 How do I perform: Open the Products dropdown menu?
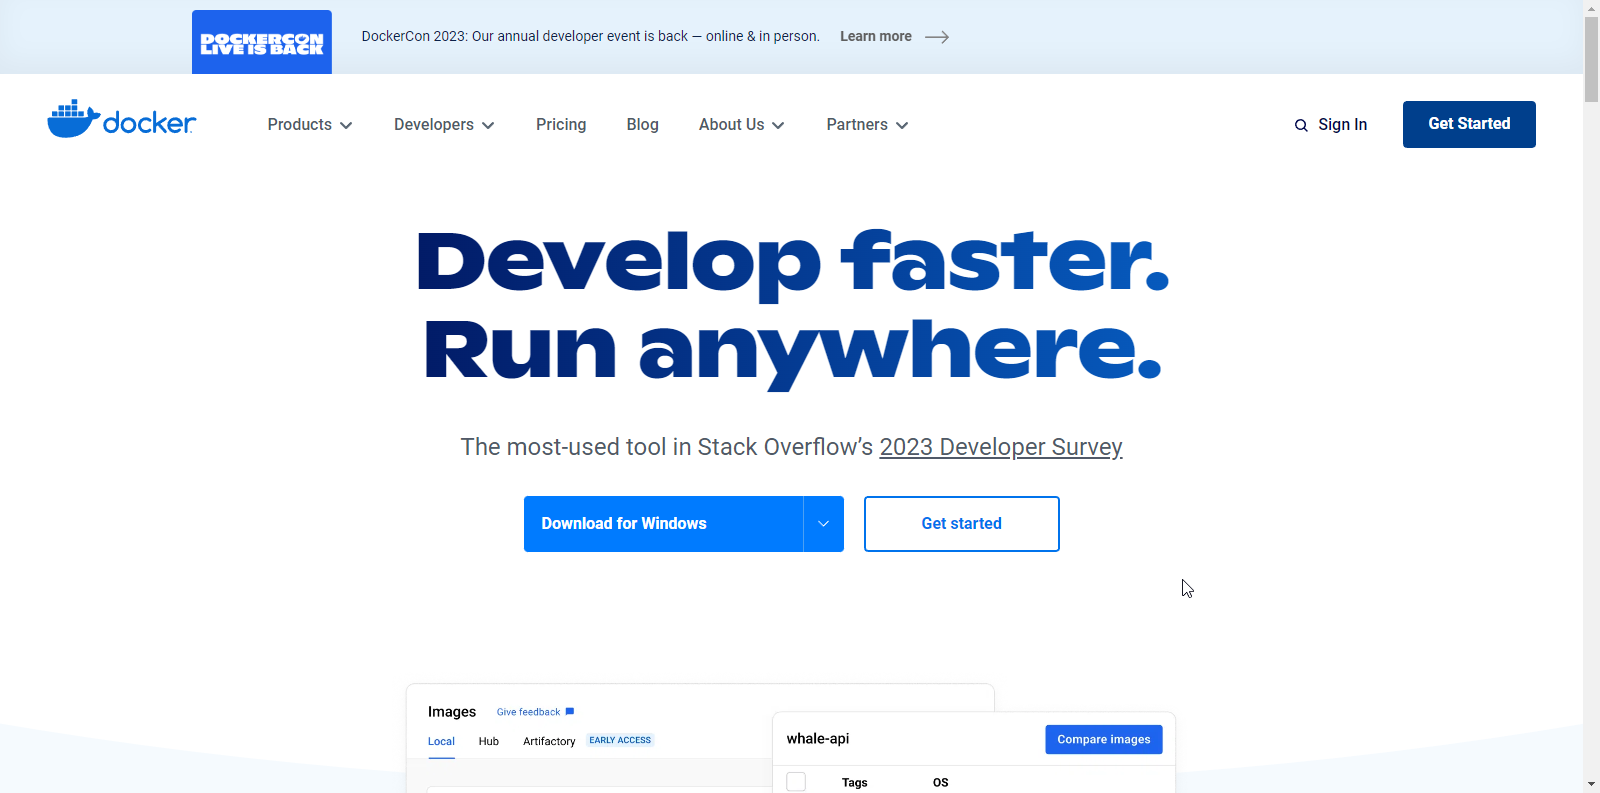pyautogui.click(x=310, y=125)
